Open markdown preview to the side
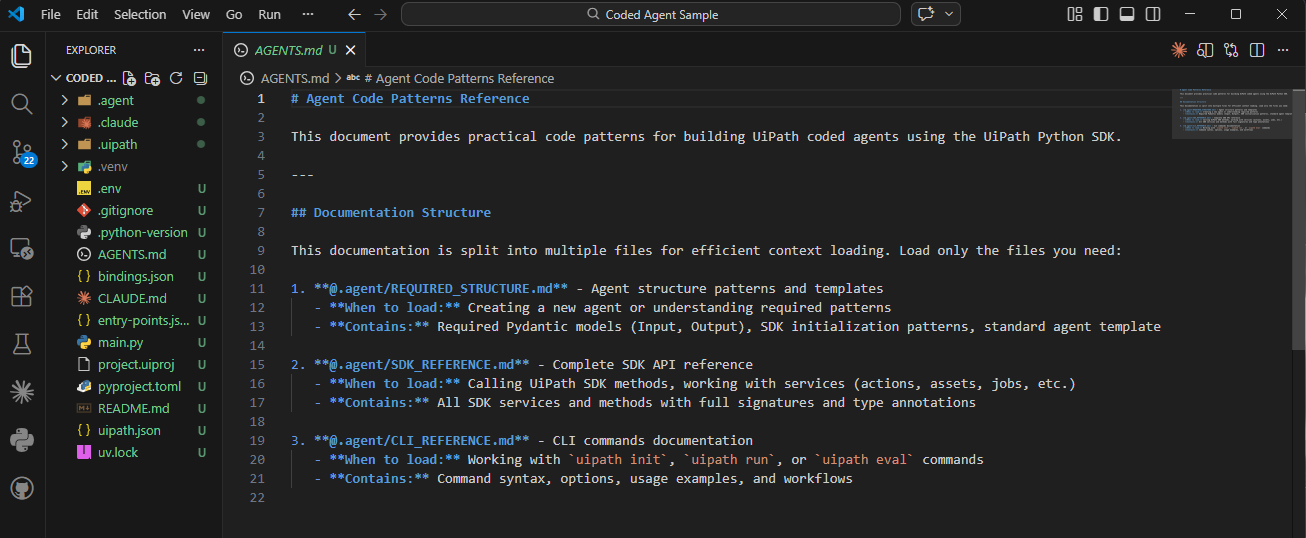Screen dimensions: 1306x538 (x=1206, y=50)
